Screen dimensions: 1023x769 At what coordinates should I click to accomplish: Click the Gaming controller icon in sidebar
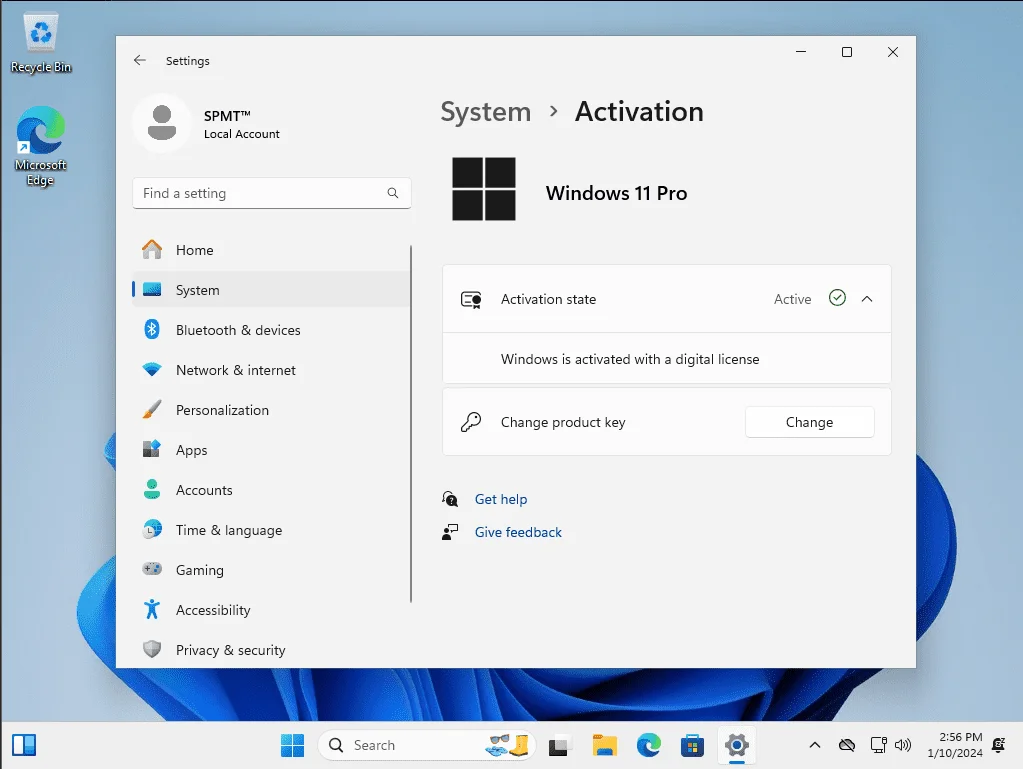[152, 569]
